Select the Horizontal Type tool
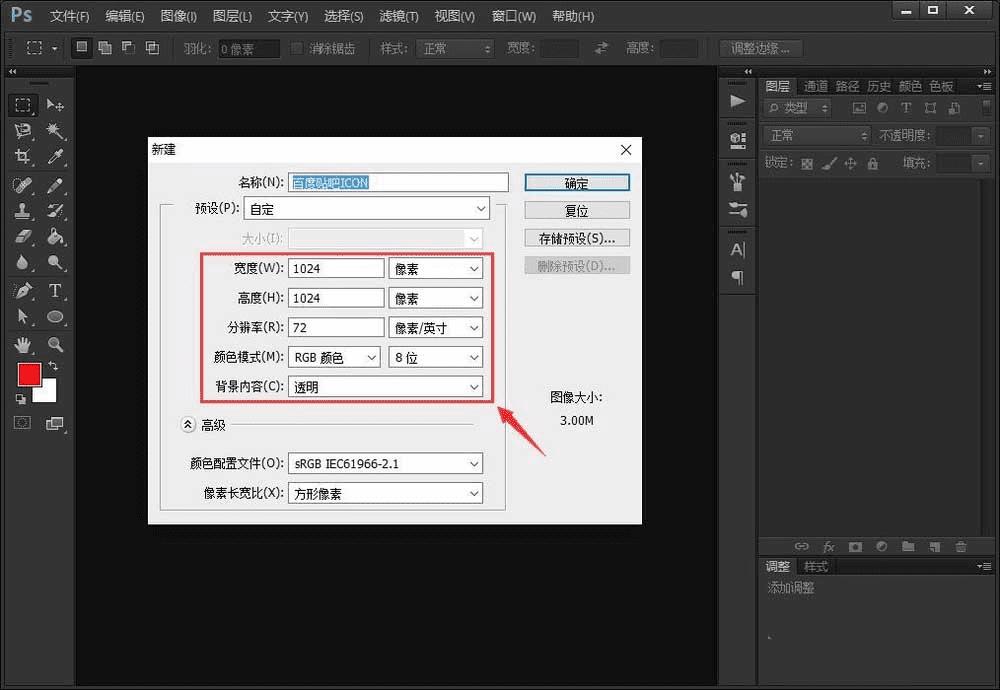1000x690 pixels. (56, 291)
